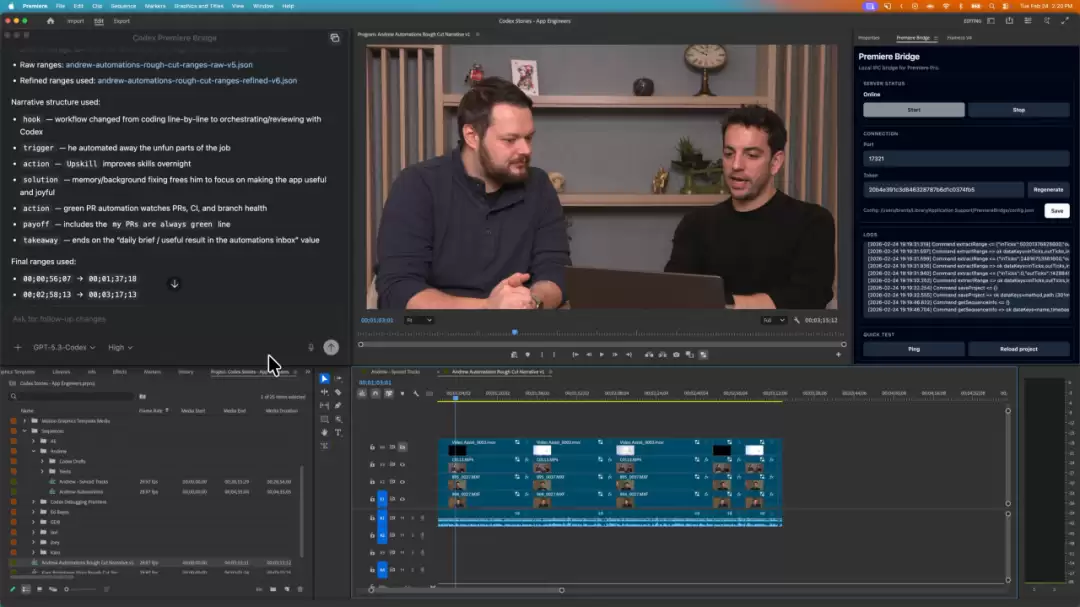Select the Selection arrow tool
Viewport: 1080px width, 607px height.
pyautogui.click(x=324, y=378)
